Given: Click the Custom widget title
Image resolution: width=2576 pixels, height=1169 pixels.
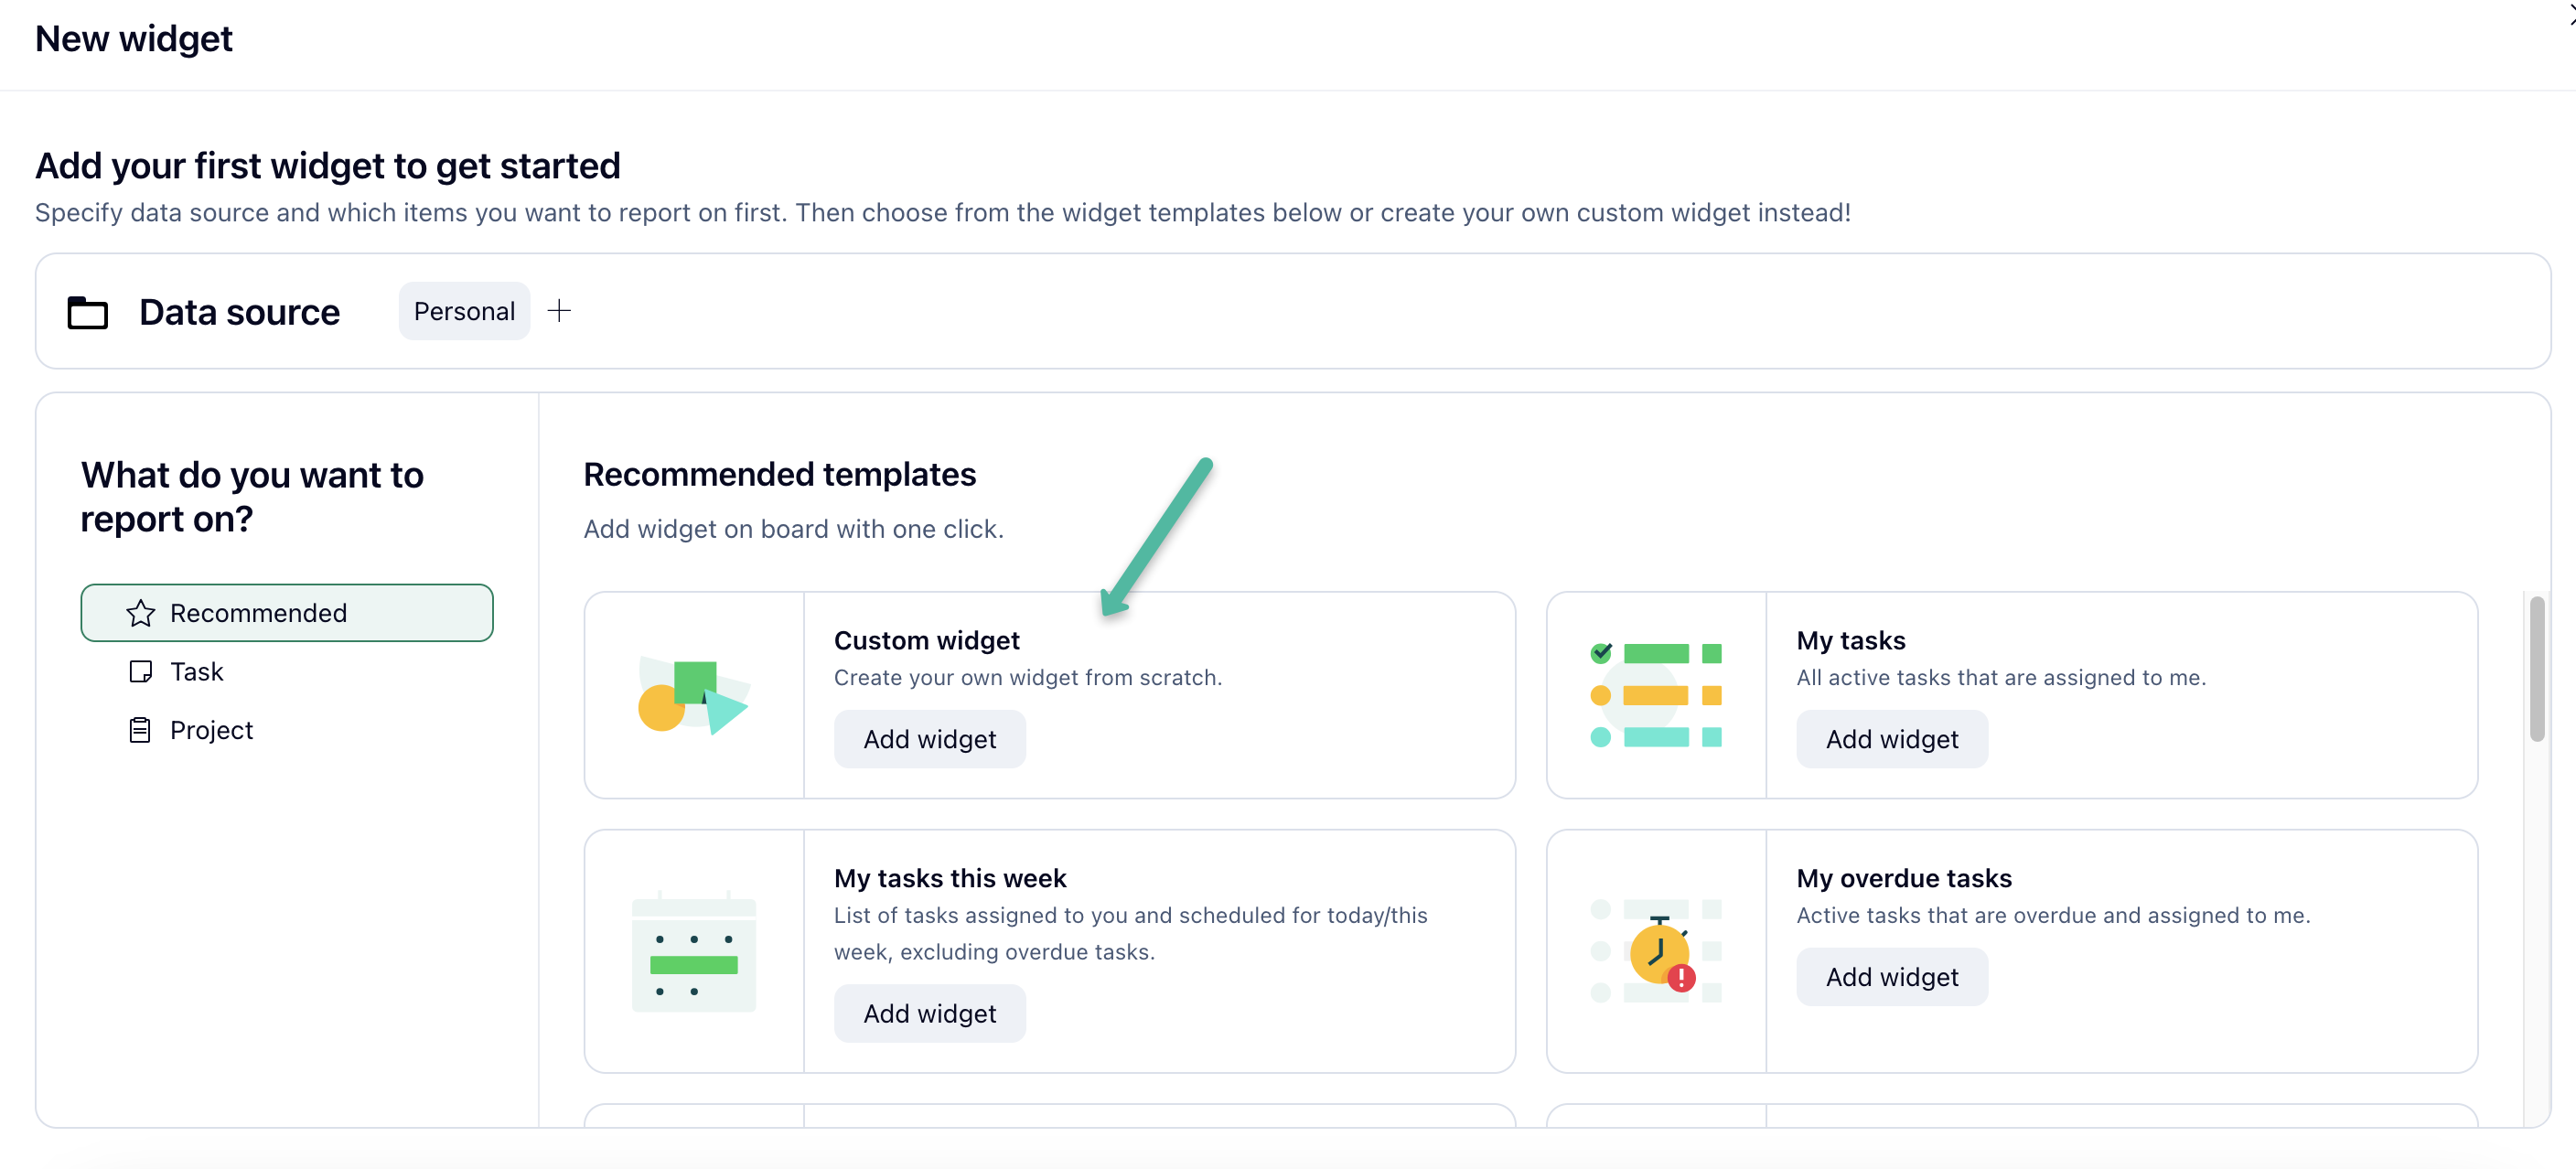Looking at the screenshot, I should tap(926, 640).
